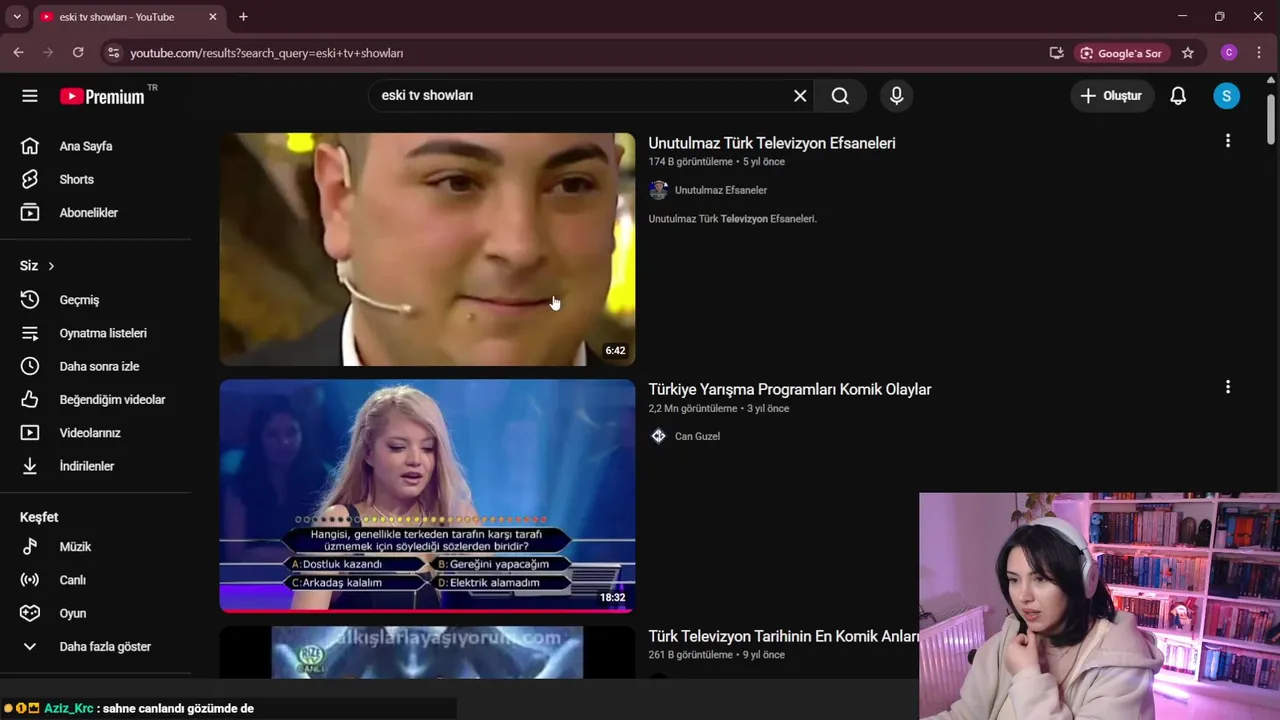Open options menu for Unutulmaz Türk Televizyon video
The width and height of the screenshot is (1280, 720).
tap(1228, 141)
